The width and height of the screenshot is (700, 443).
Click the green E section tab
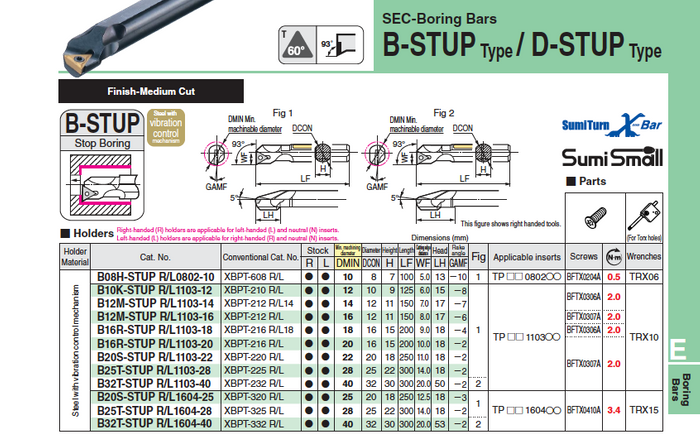(679, 350)
